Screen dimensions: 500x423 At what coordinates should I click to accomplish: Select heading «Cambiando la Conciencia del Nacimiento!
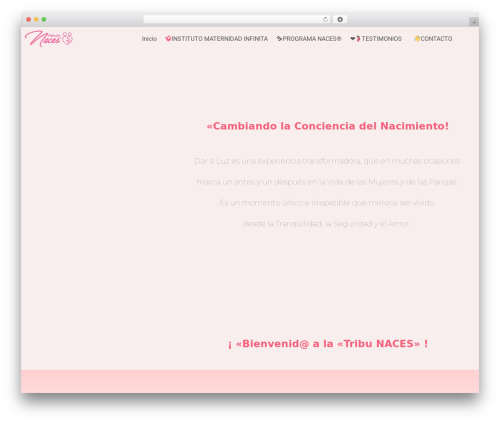coord(327,126)
